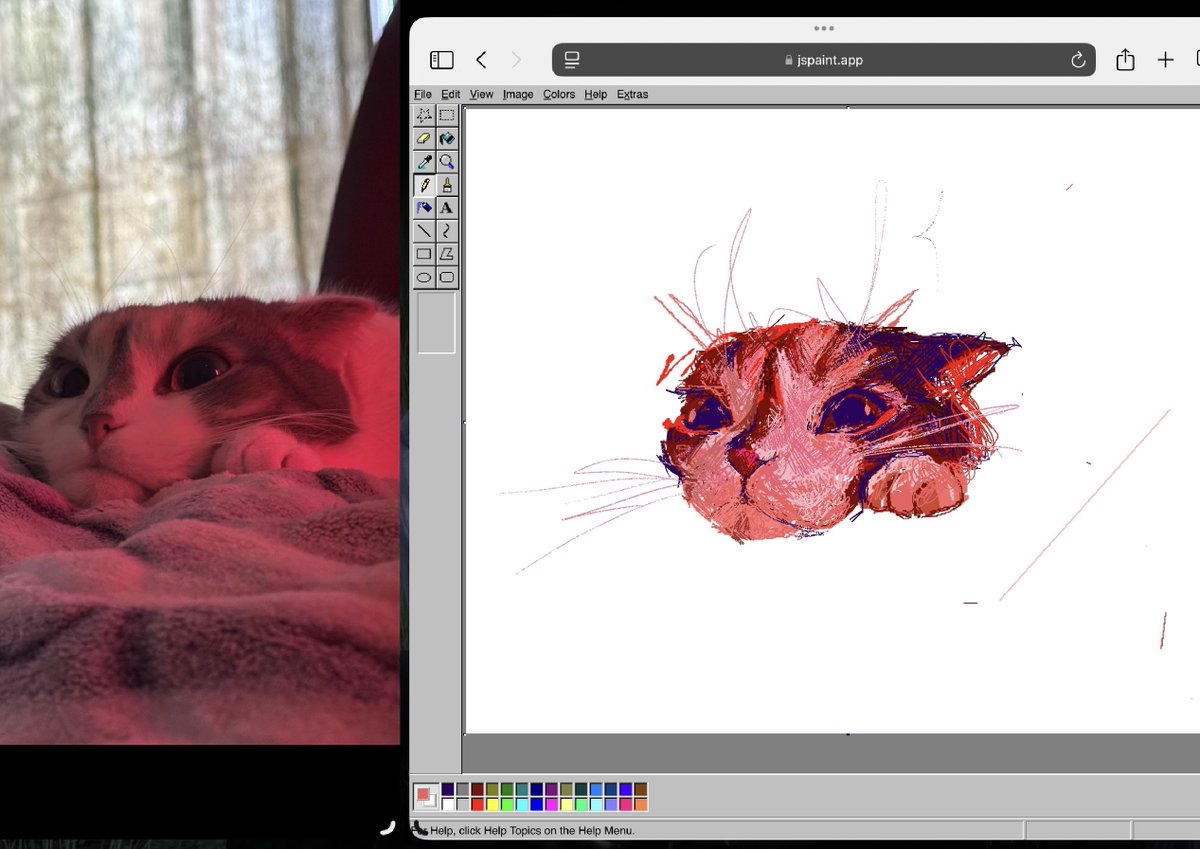Click the cat drawing's nose on the canvas
Image resolution: width=1200 pixels, height=849 pixels.
(744, 461)
